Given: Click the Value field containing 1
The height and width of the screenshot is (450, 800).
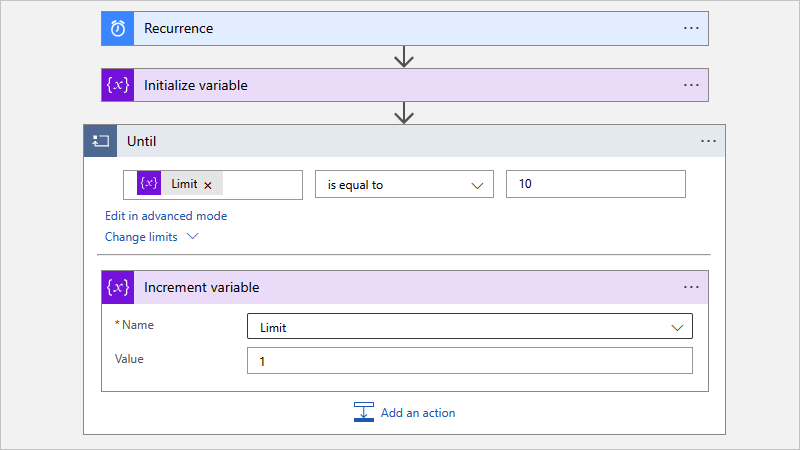Looking at the screenshot, I should 469,361.
